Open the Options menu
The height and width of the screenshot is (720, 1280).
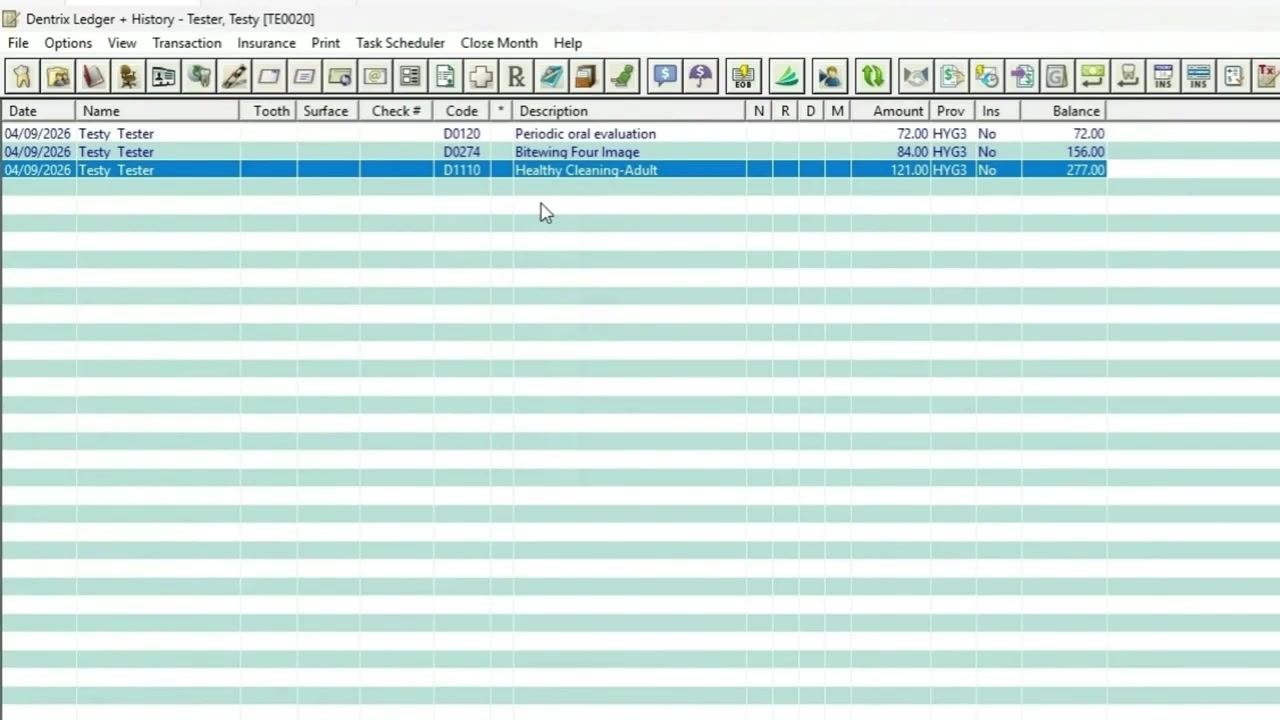(68, 43)
